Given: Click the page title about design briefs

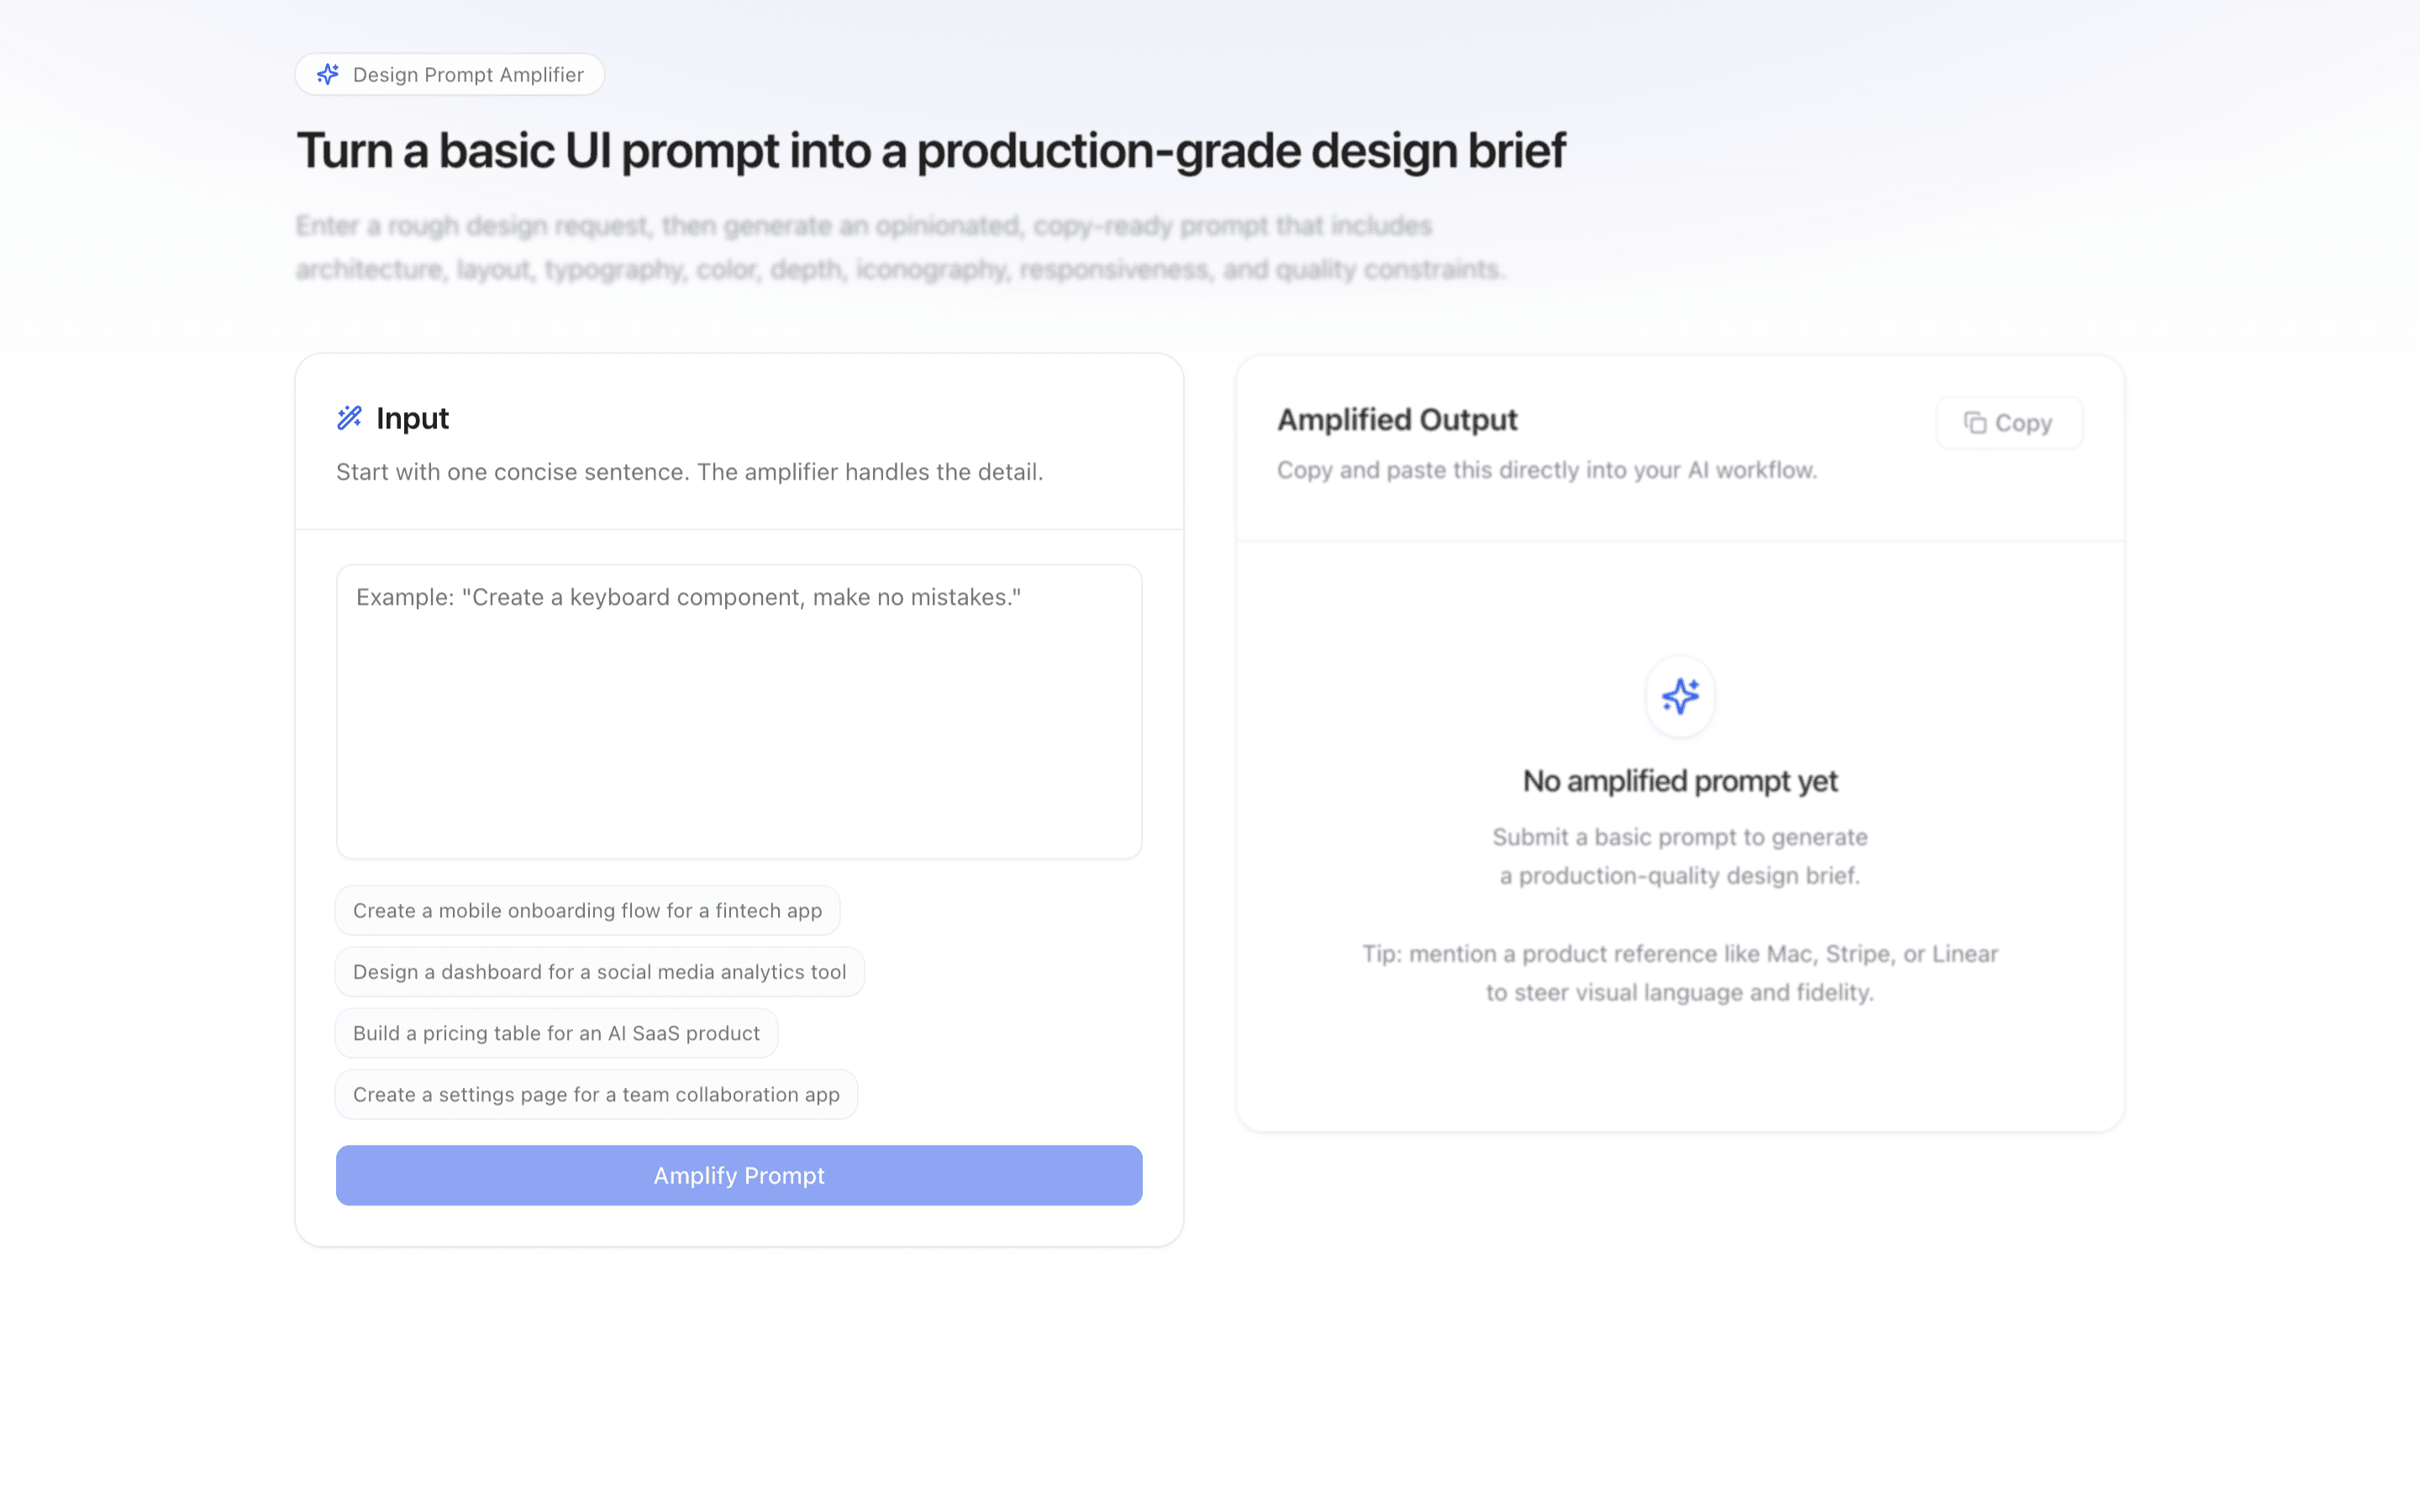Looking at the screenshot, I should [930, 150].
